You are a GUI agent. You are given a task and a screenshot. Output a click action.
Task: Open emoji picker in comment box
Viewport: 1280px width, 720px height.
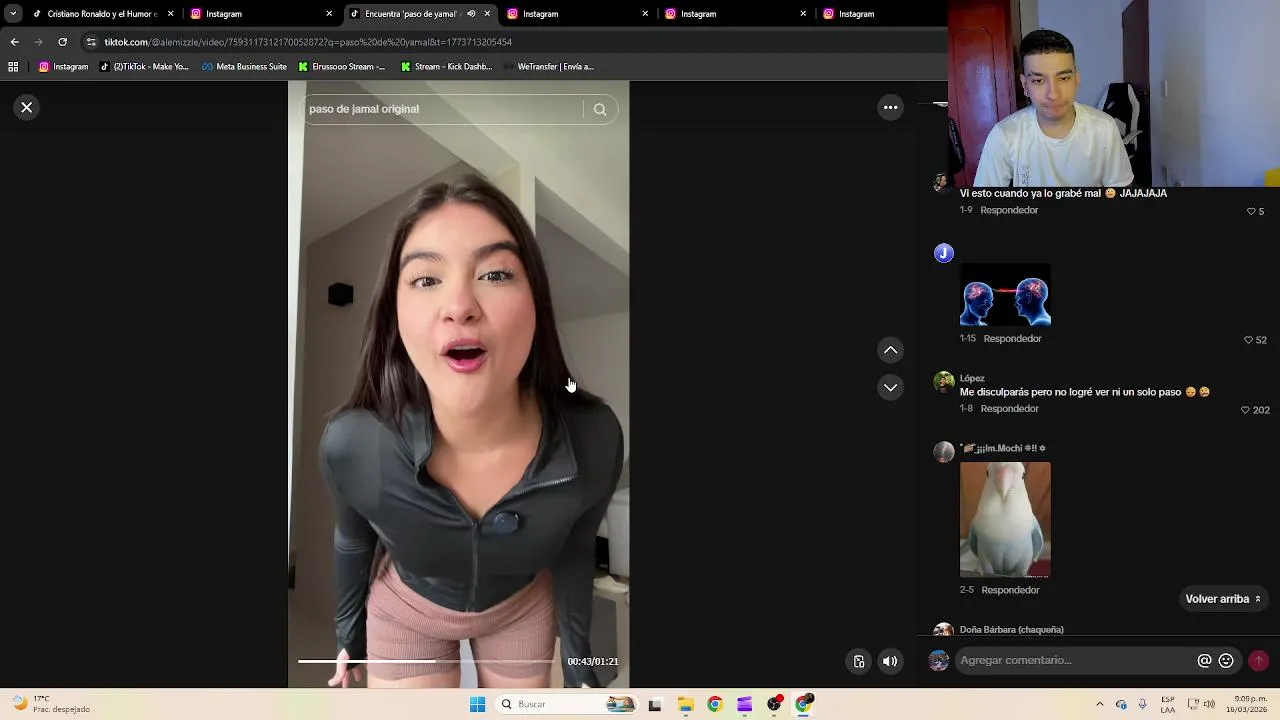[1226, 660]
